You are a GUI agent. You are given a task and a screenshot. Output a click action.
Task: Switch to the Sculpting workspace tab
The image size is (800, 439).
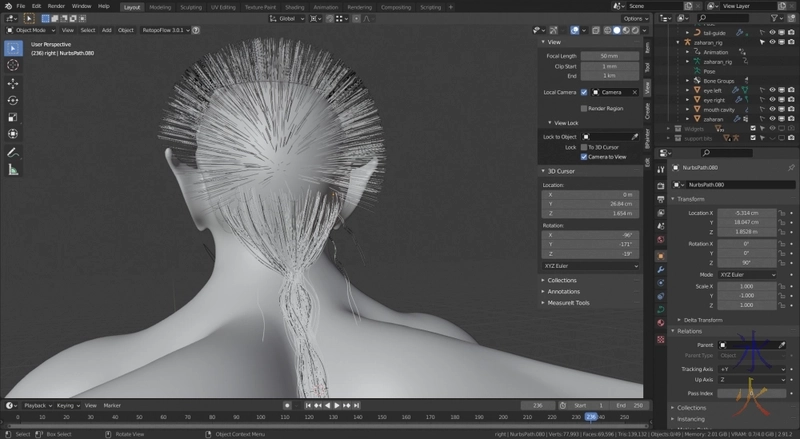pyautogui.click(x=190, y=6)
